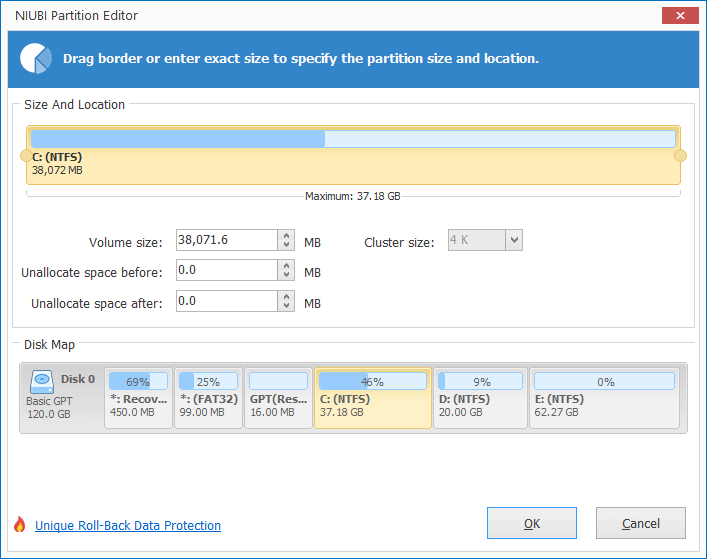Viewport: 707px width, 559px height.
Task: Increase Unallocate space before value
Action: pos(286,266)
